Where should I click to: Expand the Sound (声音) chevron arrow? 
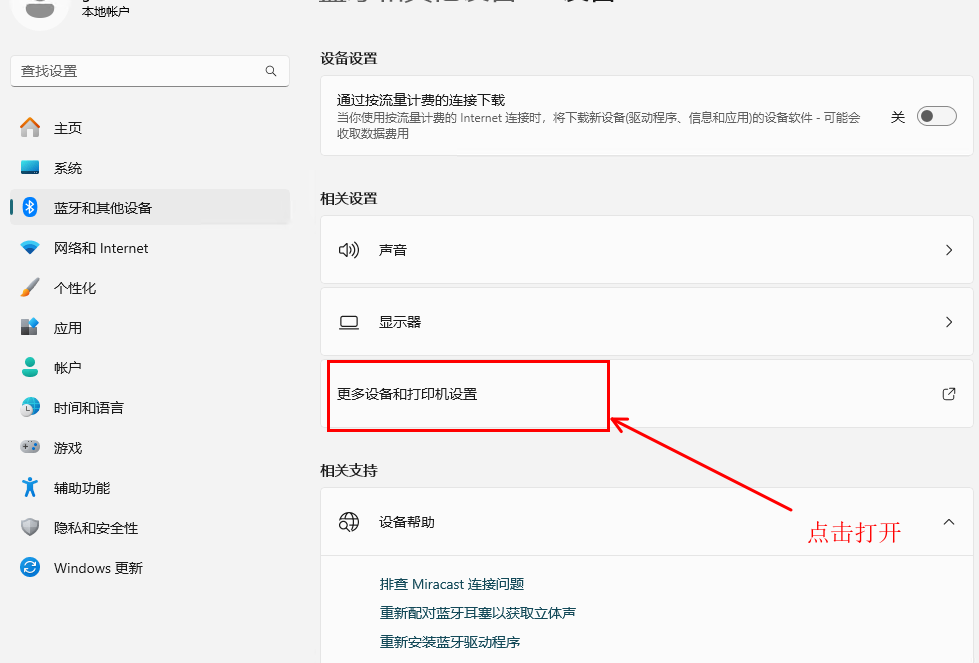949,250
